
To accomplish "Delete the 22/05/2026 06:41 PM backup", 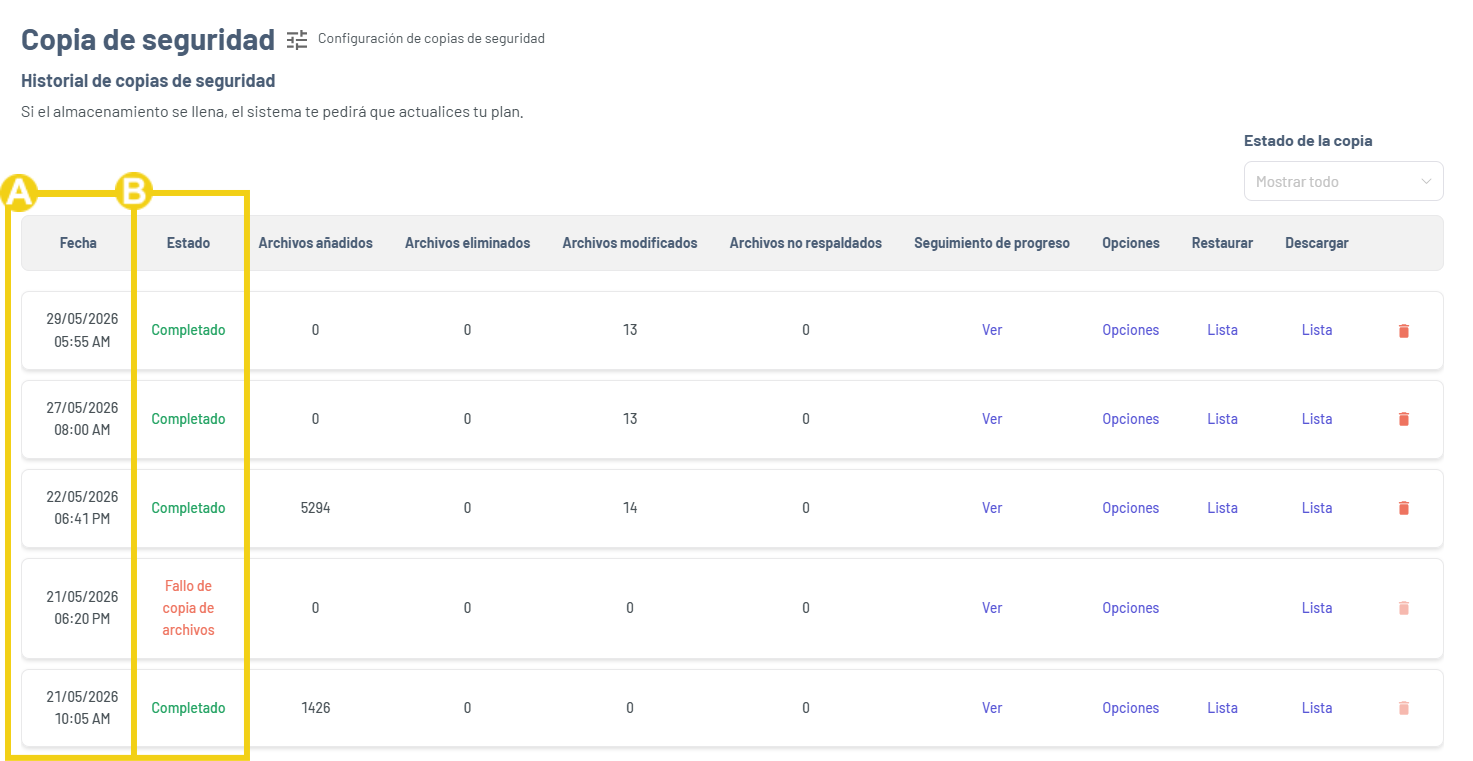I will (x=1403, y=509).
